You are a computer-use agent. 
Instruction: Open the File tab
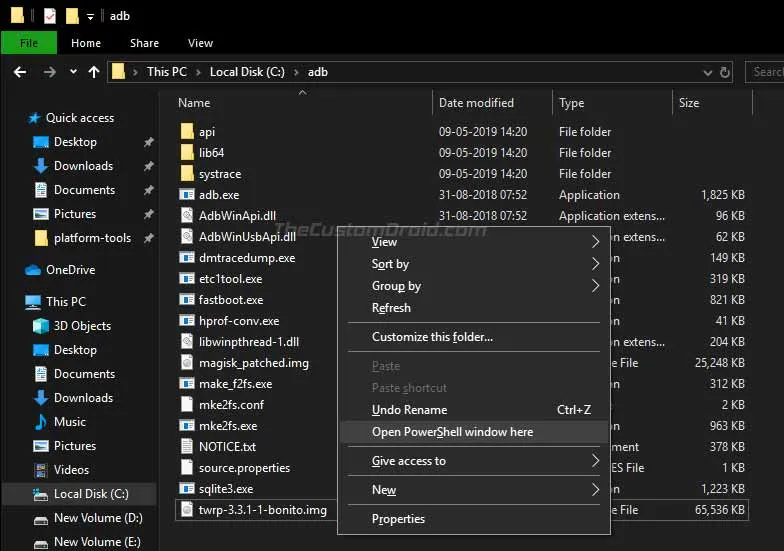click(x=29, y=43)
